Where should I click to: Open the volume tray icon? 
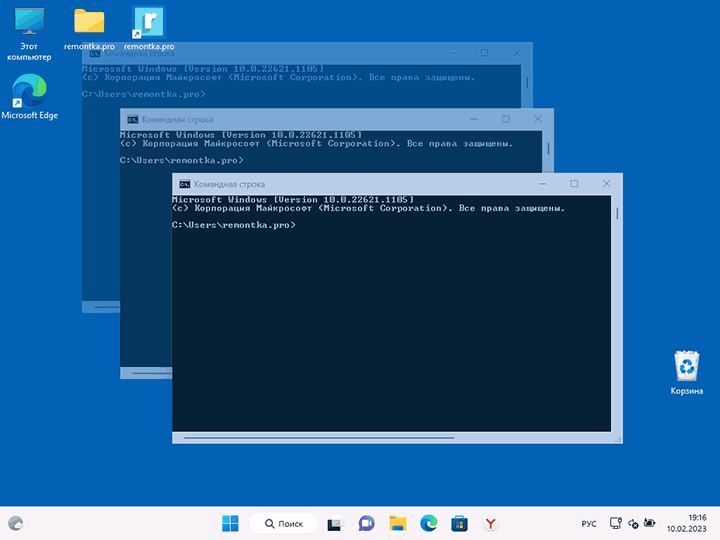pos(633,523)
